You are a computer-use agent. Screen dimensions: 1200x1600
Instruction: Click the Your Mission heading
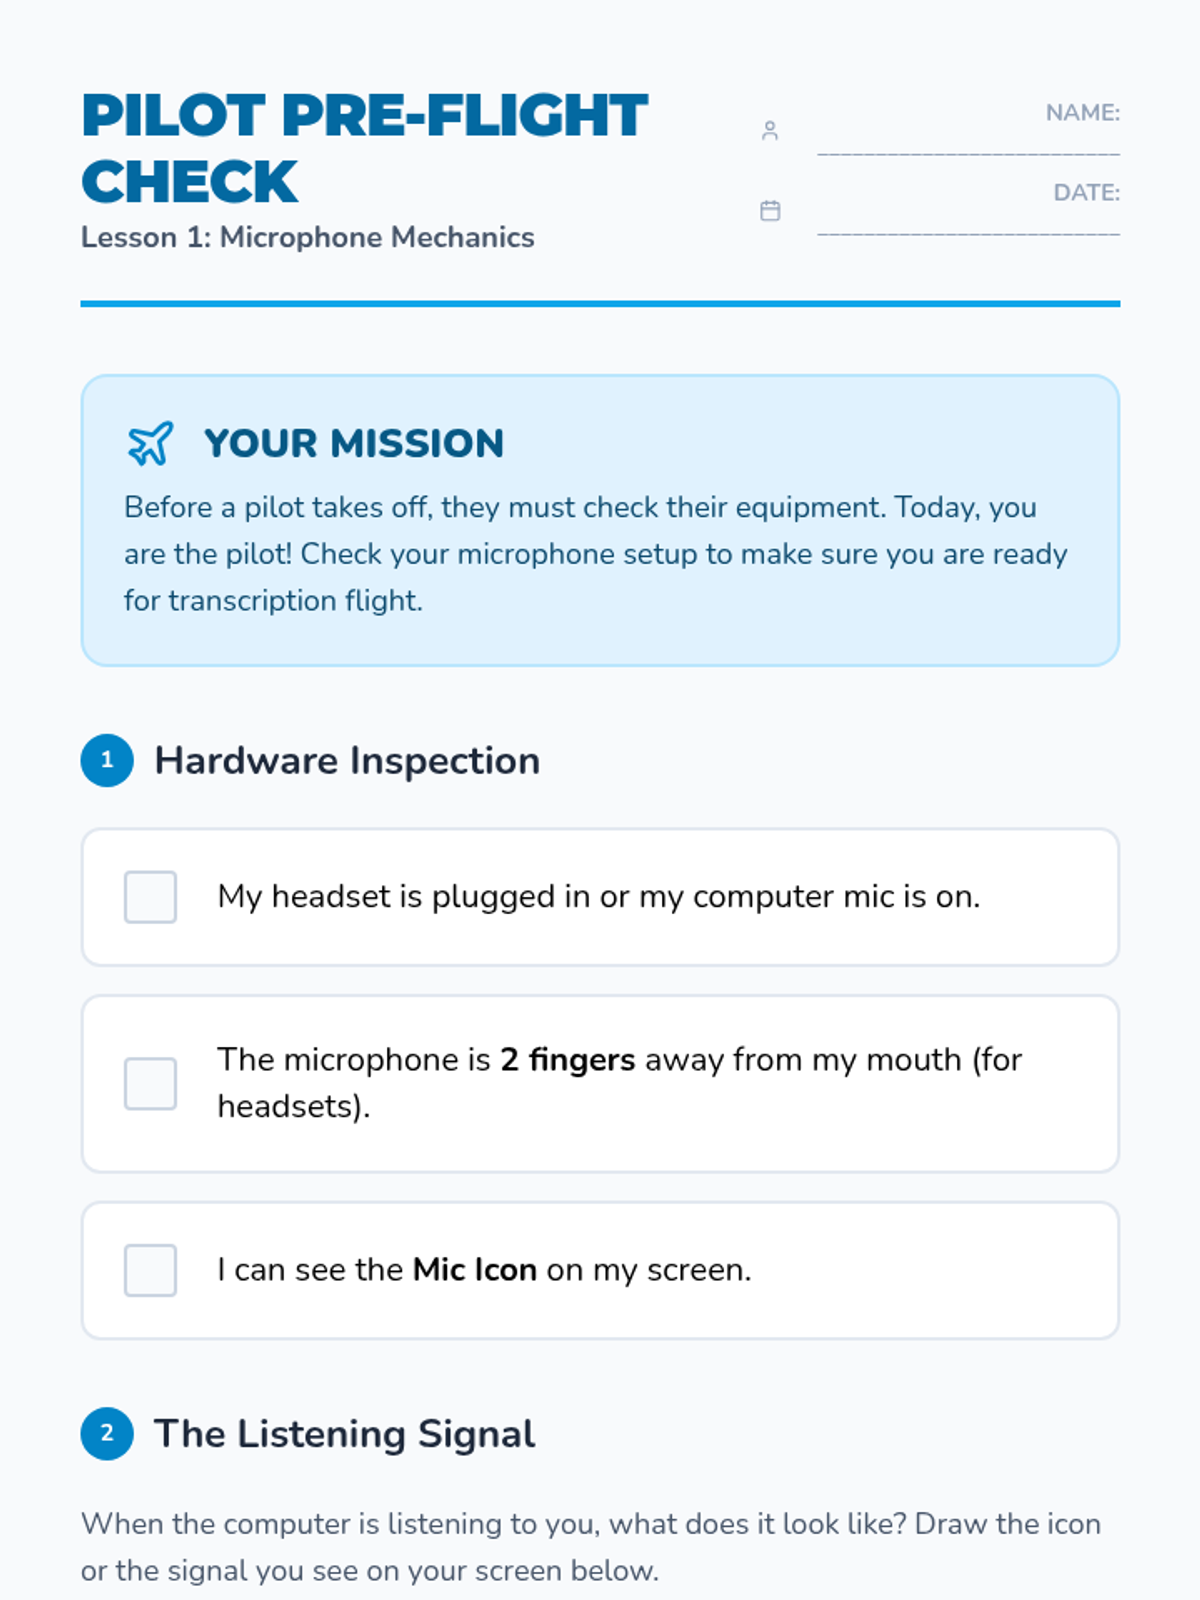[x=353, y=444]
